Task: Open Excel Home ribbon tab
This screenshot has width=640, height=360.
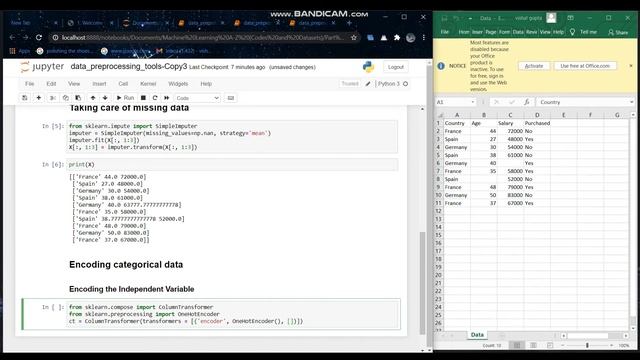Action: (464, 32)
